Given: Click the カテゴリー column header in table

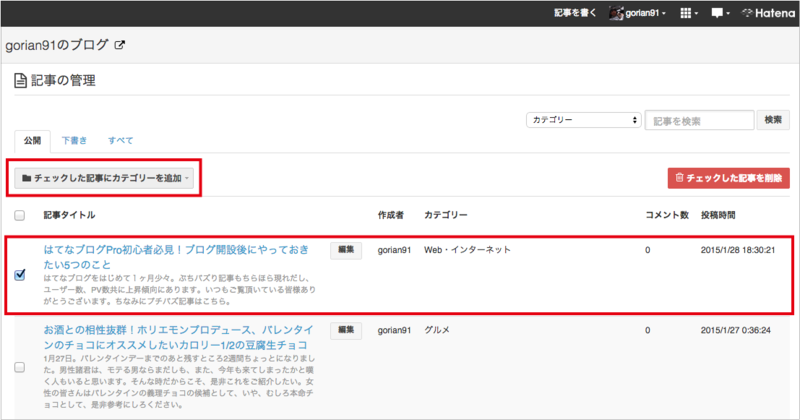Looking at the screenshot, I should (445, 215).
